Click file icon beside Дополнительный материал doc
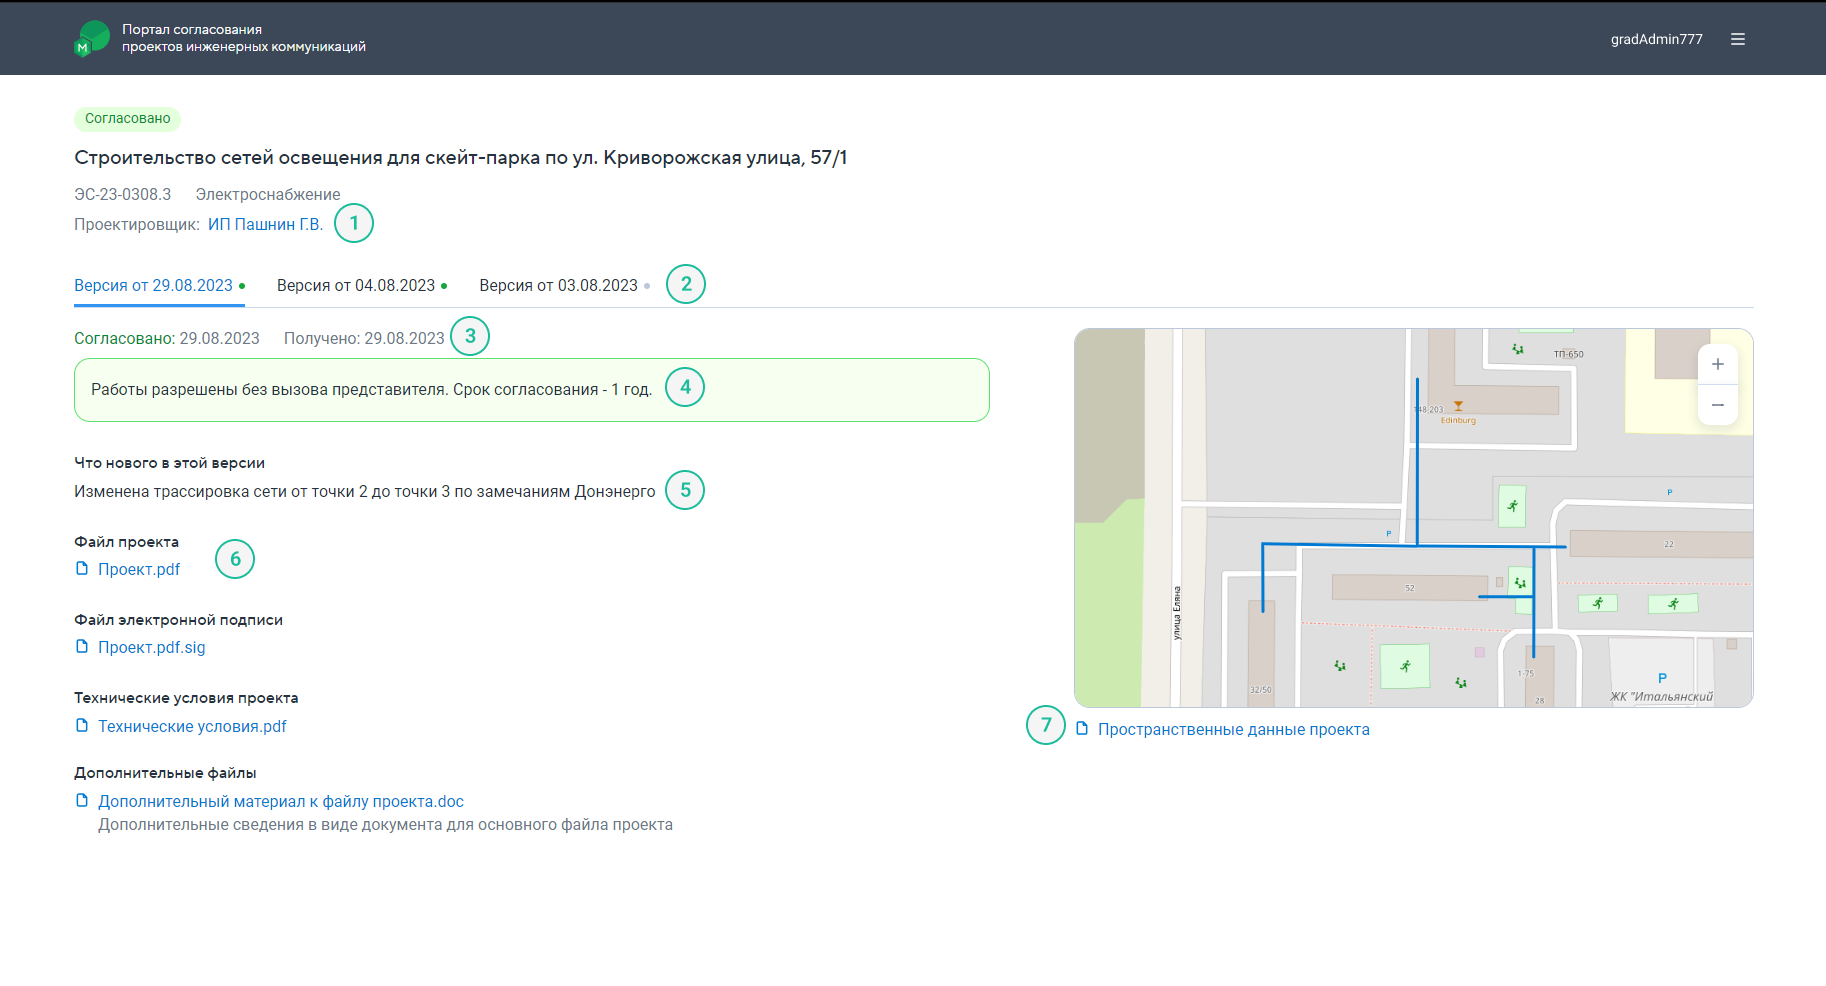The width and height of the screenshot is (1826, 986). tap(82, 800)
